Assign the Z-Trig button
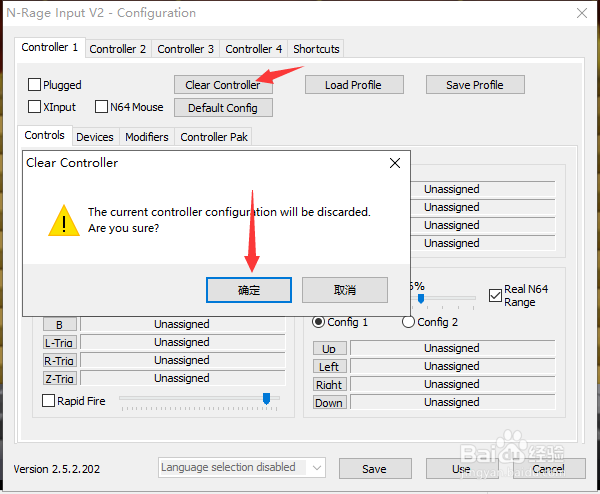Image resolution: width=600 pixels, height=494 pixels. click(60, 378)
